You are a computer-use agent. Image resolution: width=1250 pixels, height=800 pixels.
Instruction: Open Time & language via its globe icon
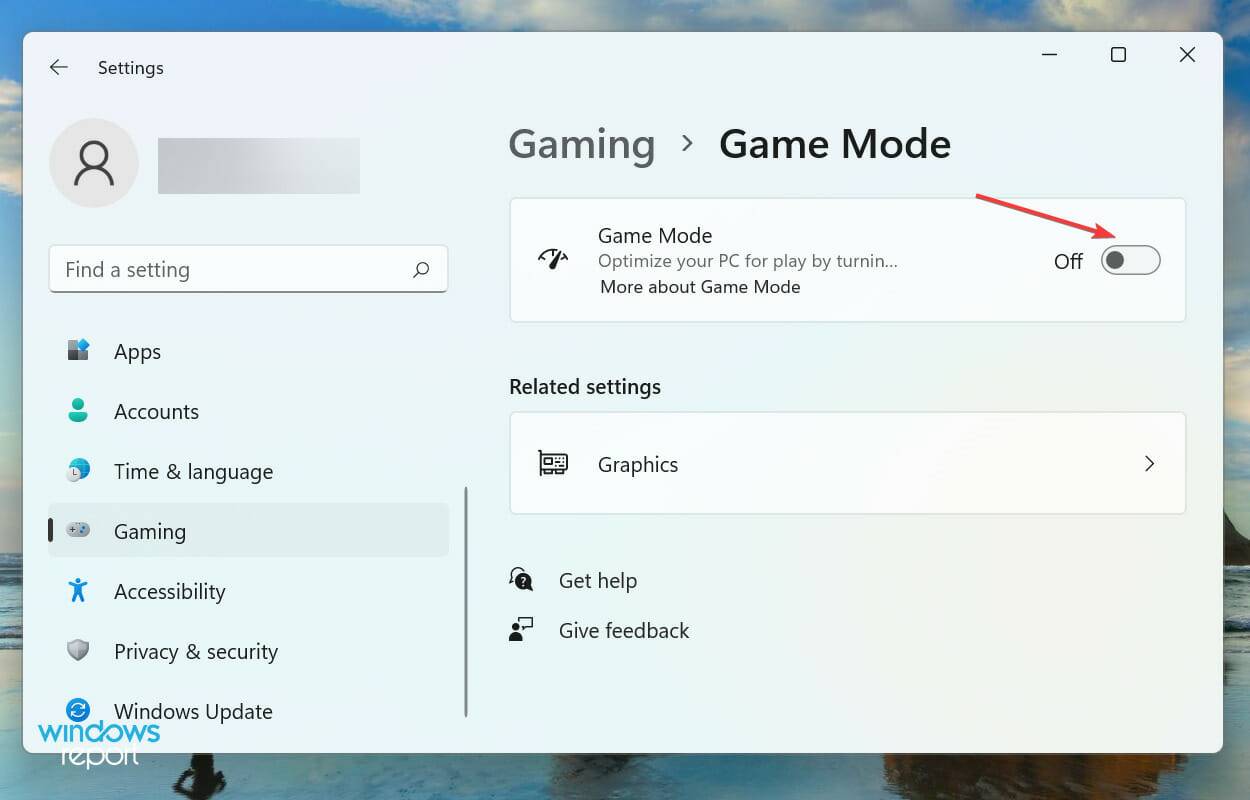click(x=76, y=471)
